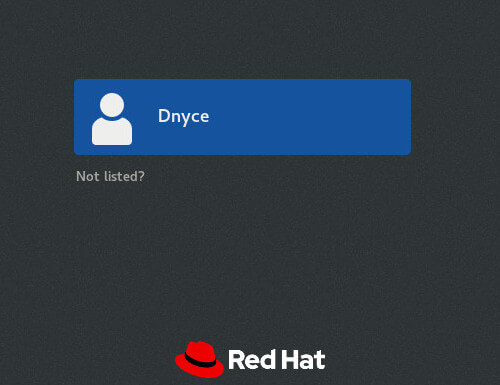Click the Dnyce user avatar icon
500x385 pixels.
(x=112, y=119)
